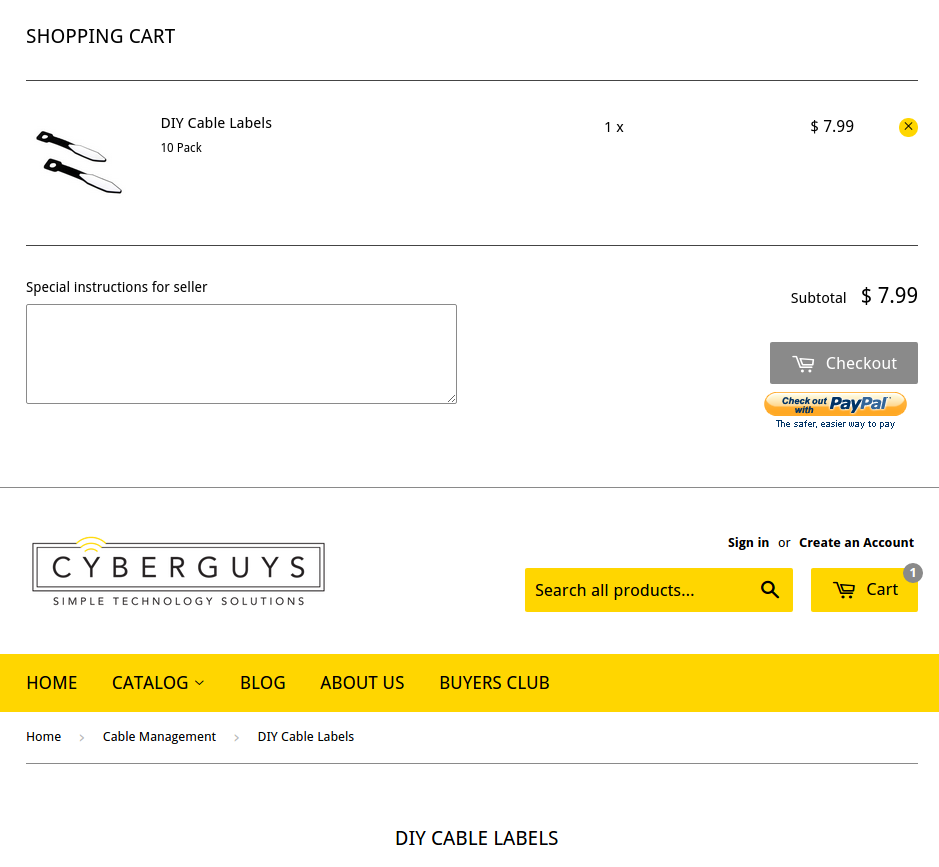Open the Blog menu item
The image size is (939, 867).
tap(263, 683)
